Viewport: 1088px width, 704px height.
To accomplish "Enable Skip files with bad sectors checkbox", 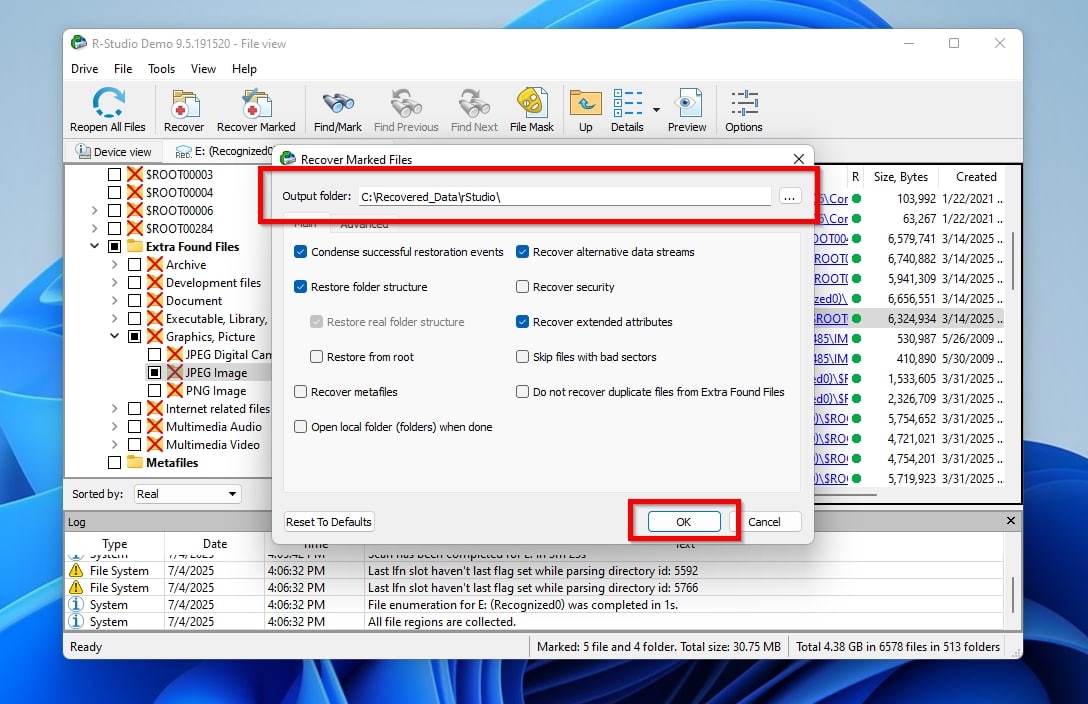I will point(522,357).
